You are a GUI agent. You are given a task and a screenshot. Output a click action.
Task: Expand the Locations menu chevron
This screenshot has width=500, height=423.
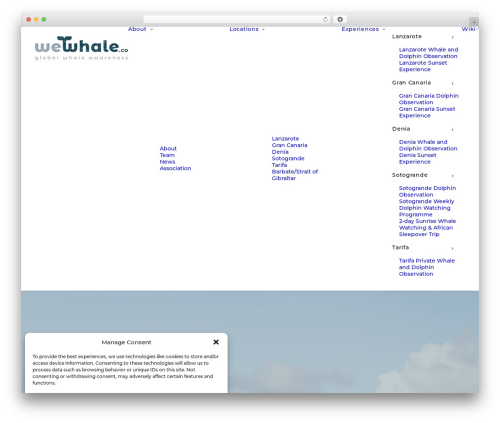point(263,29)
